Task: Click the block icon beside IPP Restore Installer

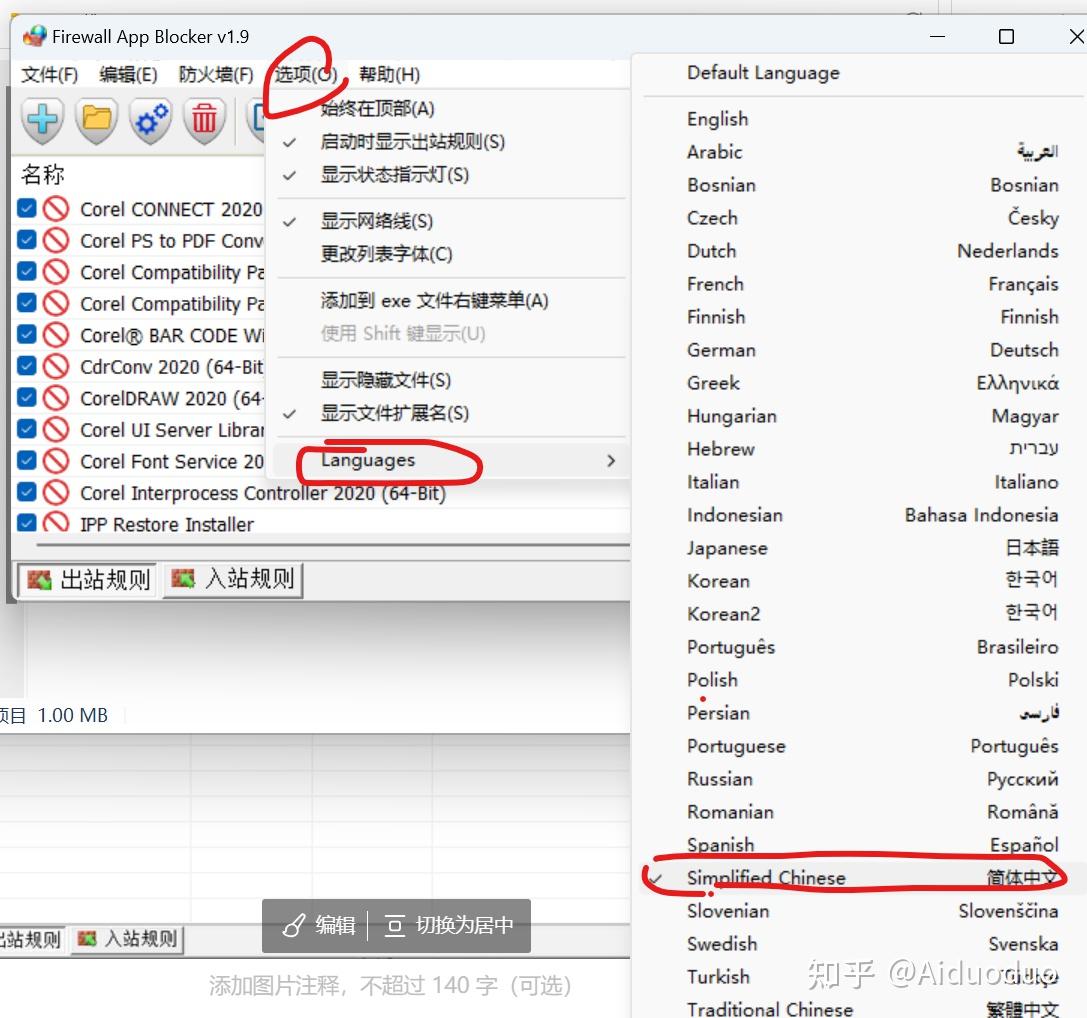Action: tap(55, 524)
